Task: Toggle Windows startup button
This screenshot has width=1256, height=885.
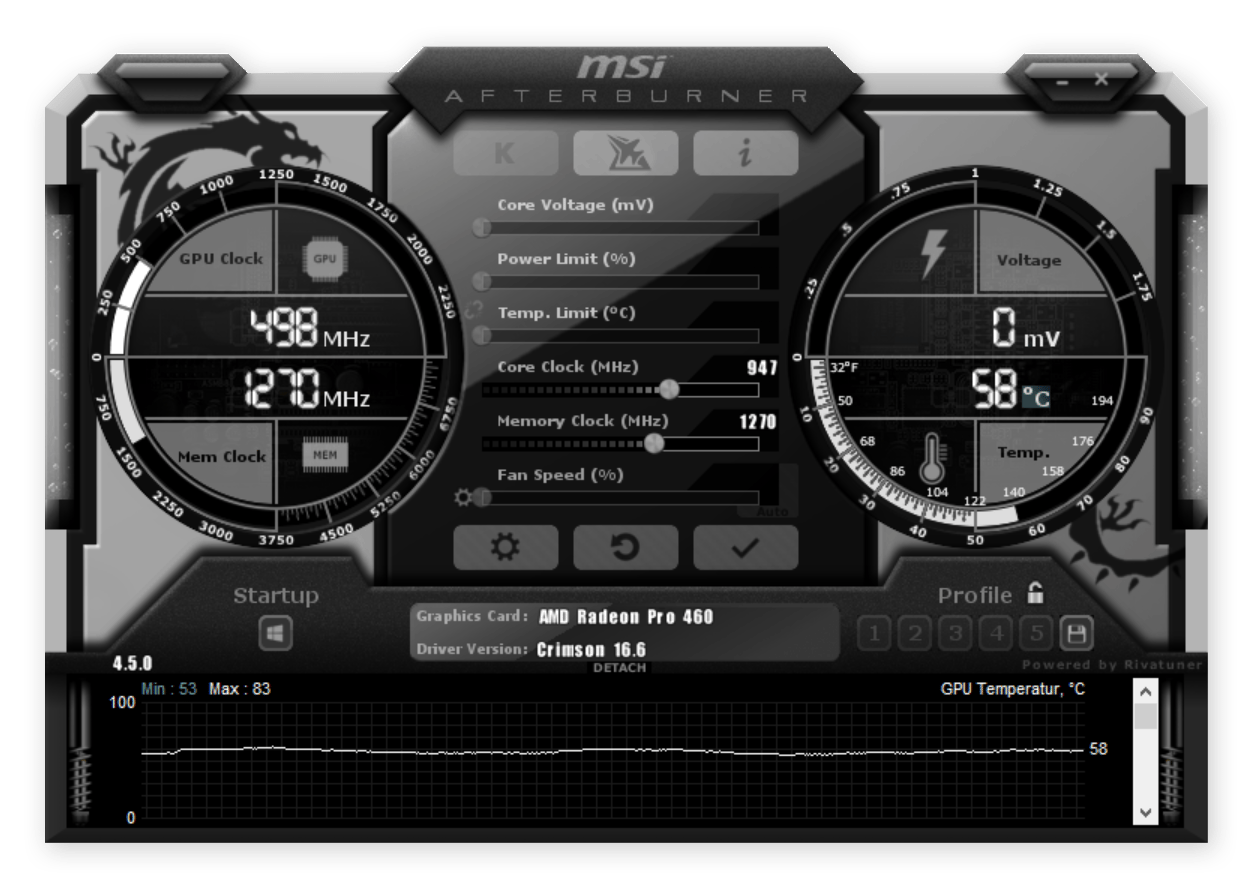Action: pos(276,633)
